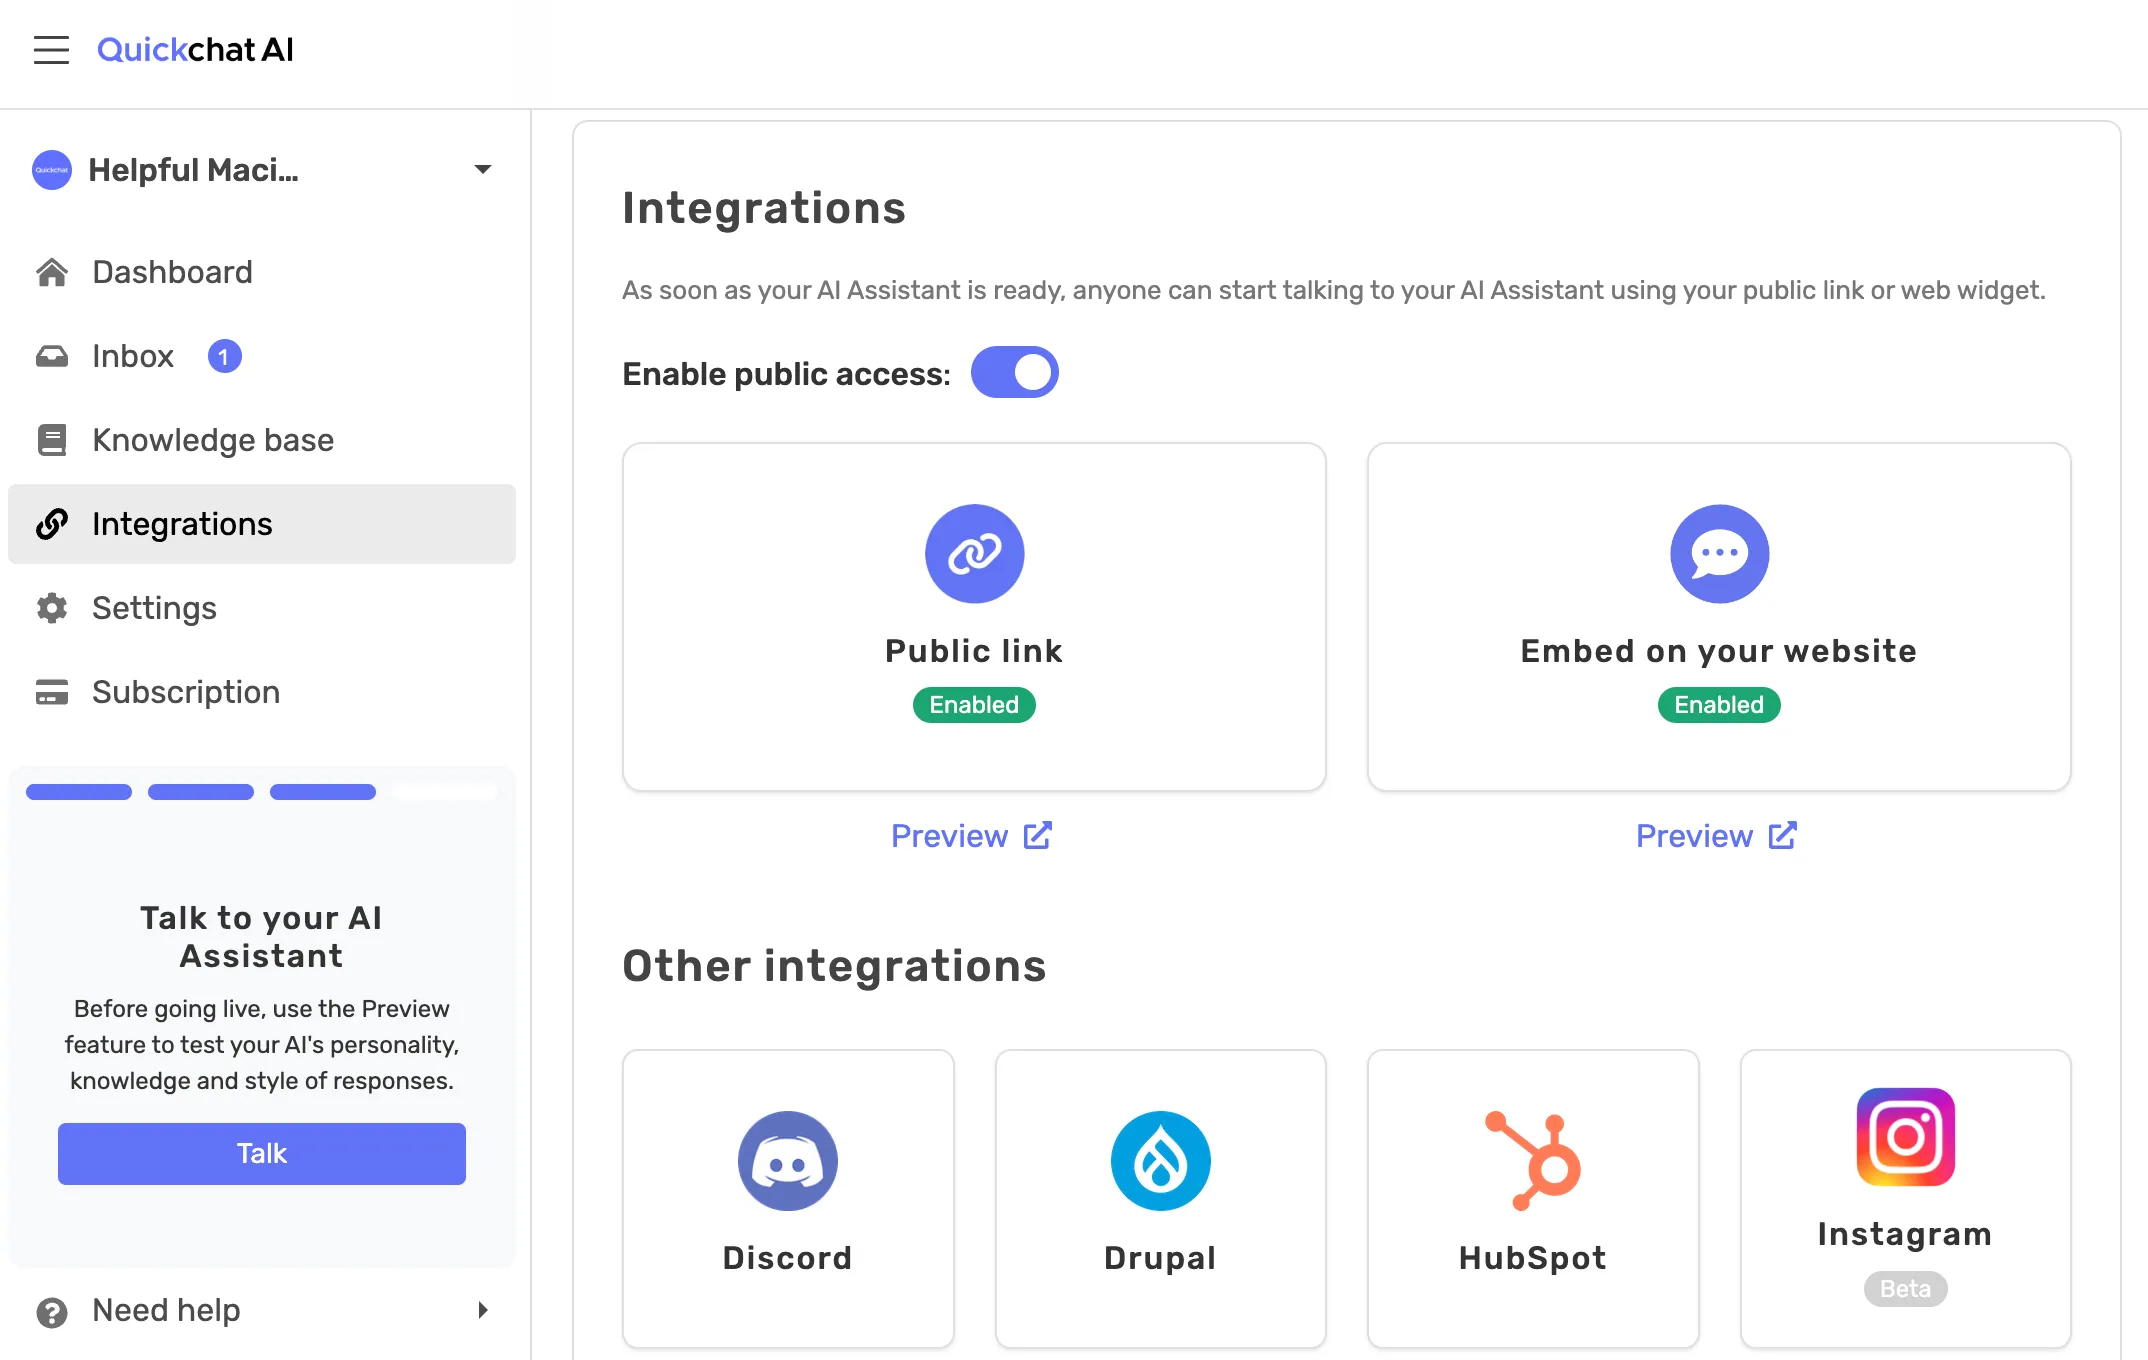The image size is (2148, 1360).
Task: Click the Integrations page heading
Action: [764, 208]
